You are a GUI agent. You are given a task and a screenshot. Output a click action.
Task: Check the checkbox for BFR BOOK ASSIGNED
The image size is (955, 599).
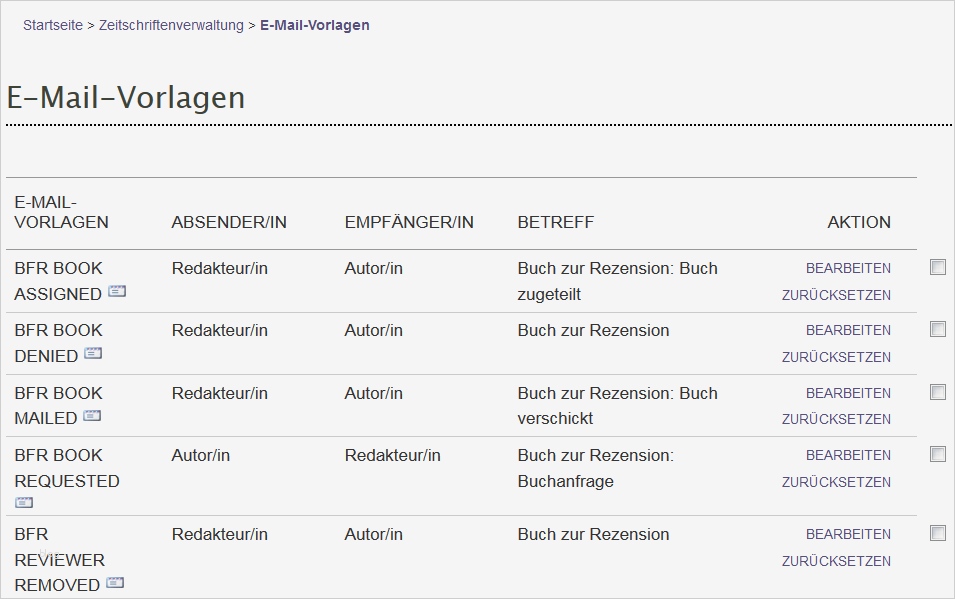(938, 267)
